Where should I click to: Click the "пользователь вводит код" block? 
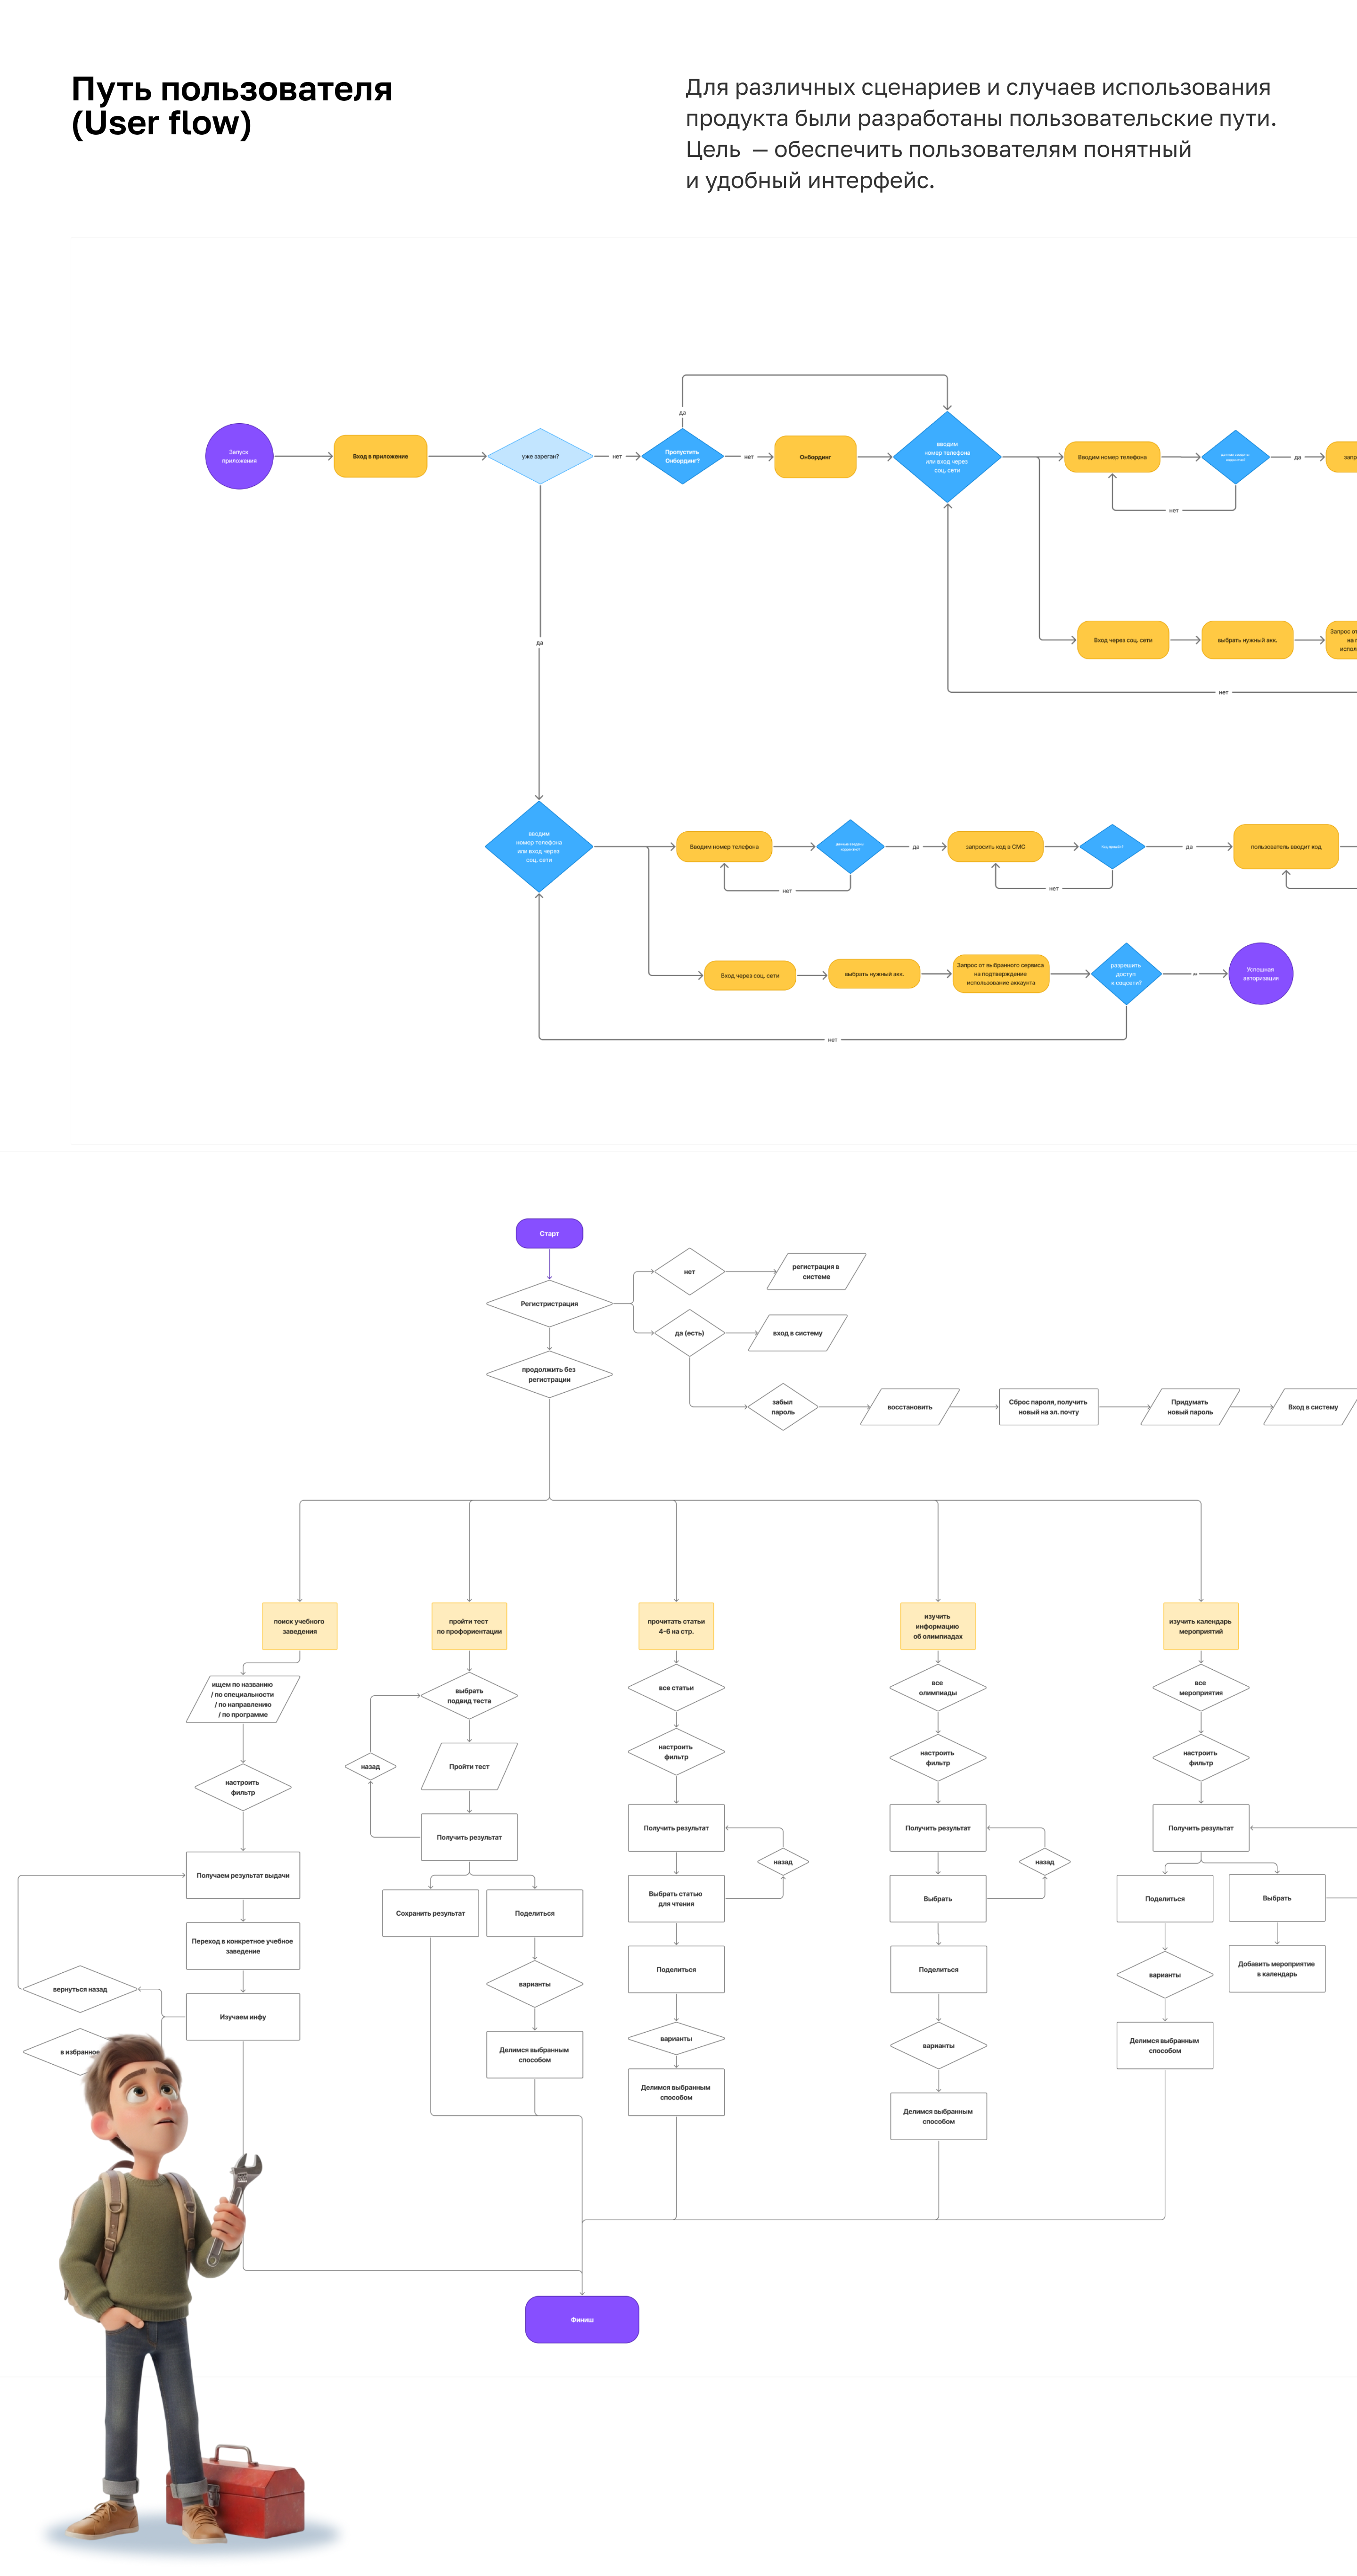(1286, 847)
